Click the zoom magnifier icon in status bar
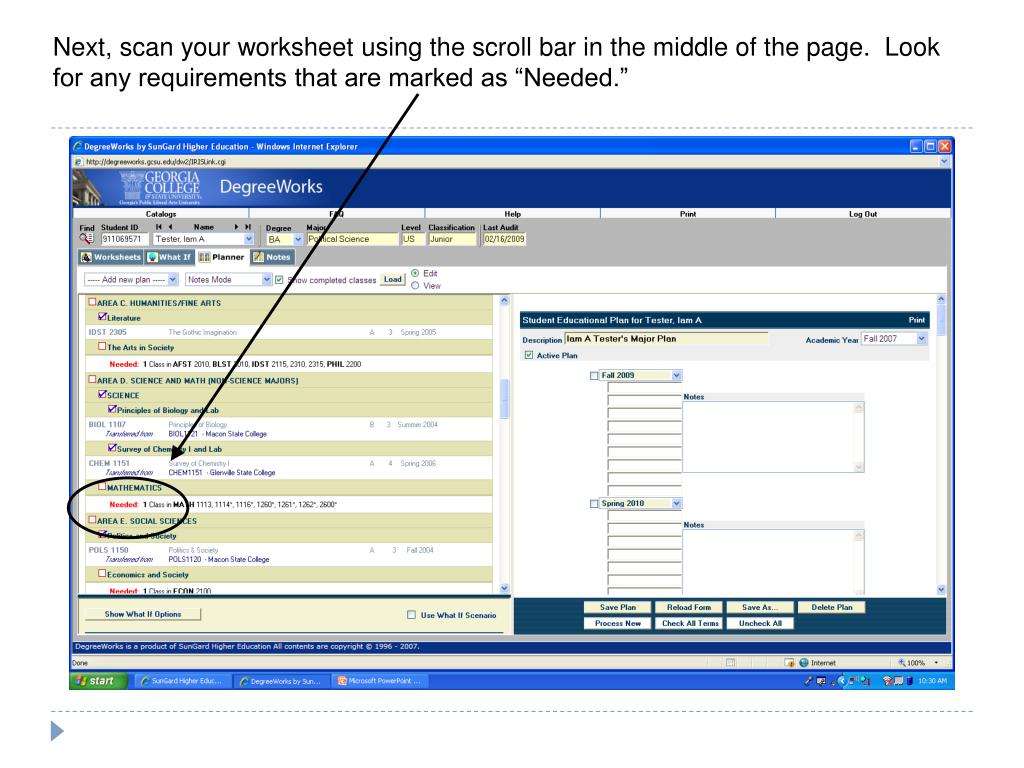Viewport: 1024px width, 768px height. tap(902, 663)
